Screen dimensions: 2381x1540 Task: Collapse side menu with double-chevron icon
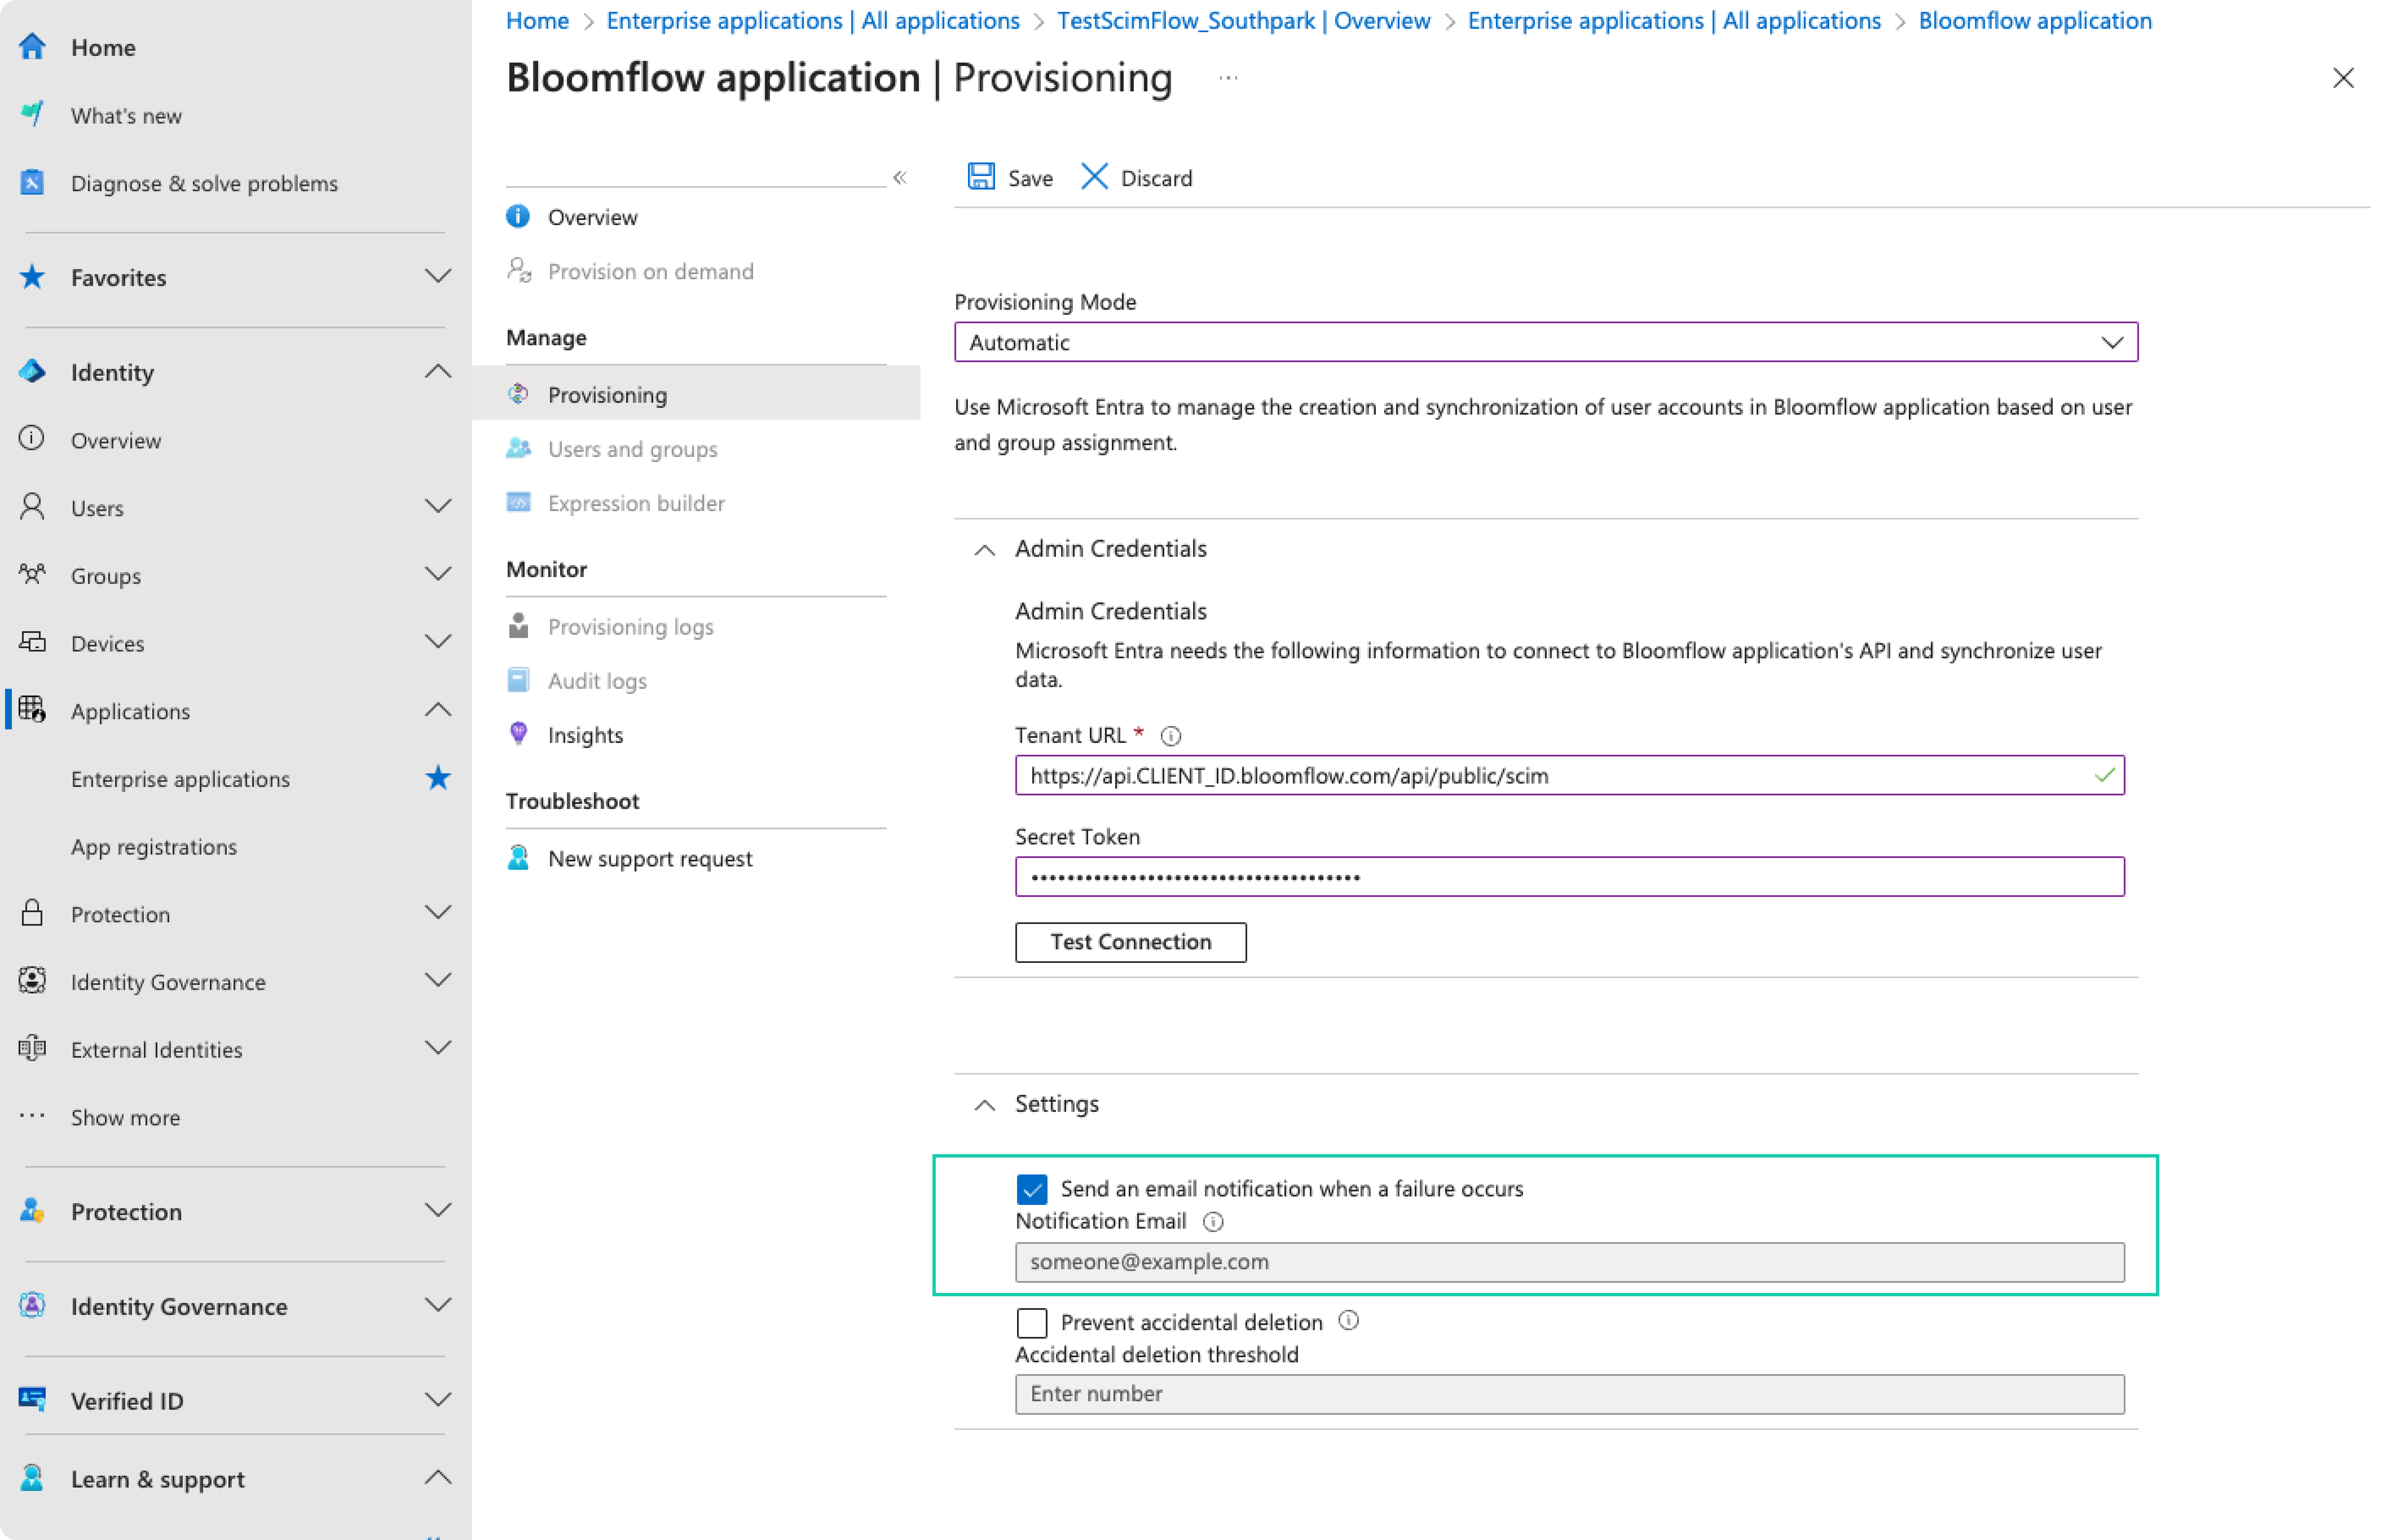(900, 177)
